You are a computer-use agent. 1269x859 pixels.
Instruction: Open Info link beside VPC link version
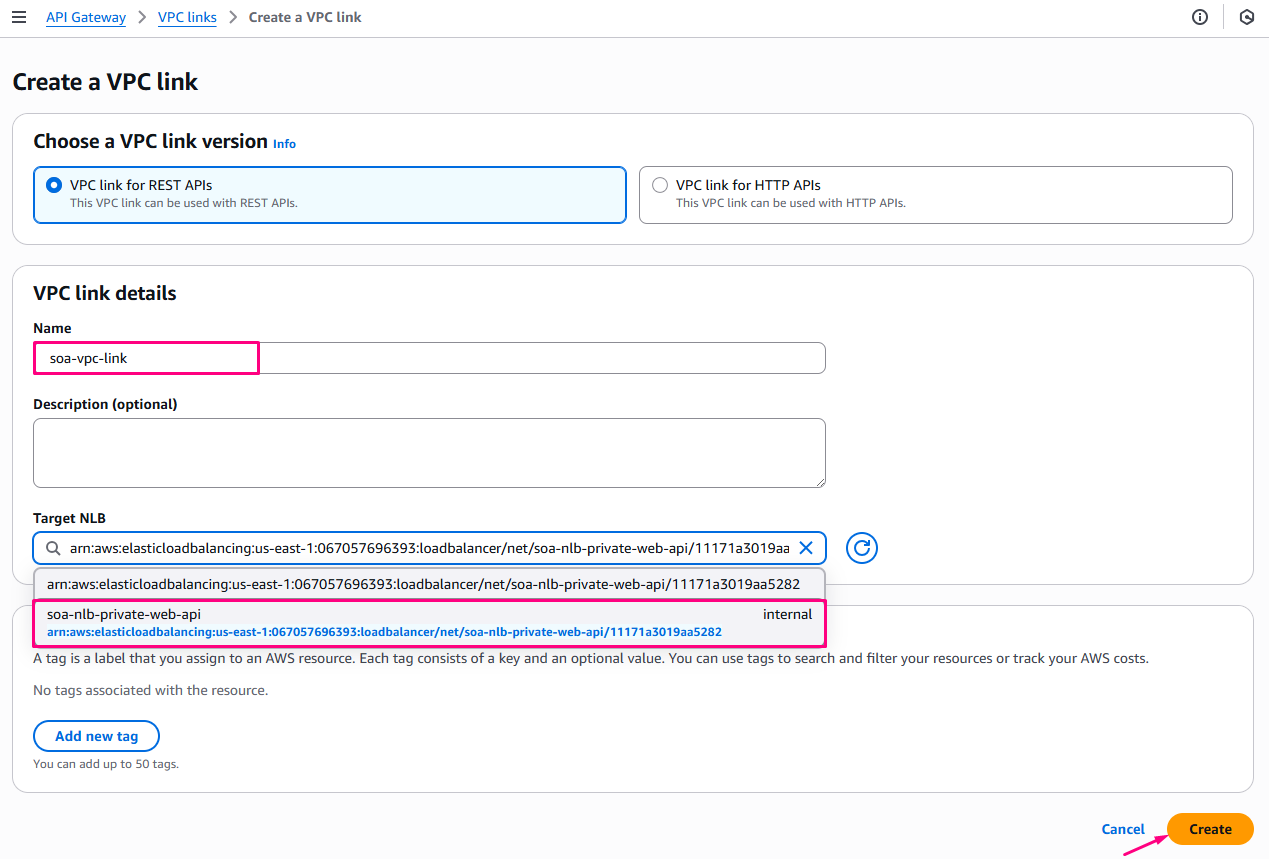coord(284,144)
